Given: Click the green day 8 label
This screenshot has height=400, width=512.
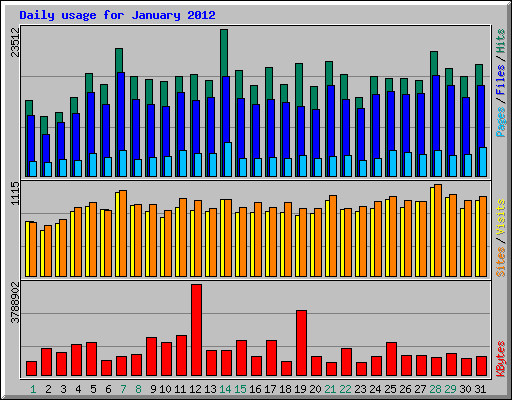Looking at the screenshot, I should pos(138,389).
